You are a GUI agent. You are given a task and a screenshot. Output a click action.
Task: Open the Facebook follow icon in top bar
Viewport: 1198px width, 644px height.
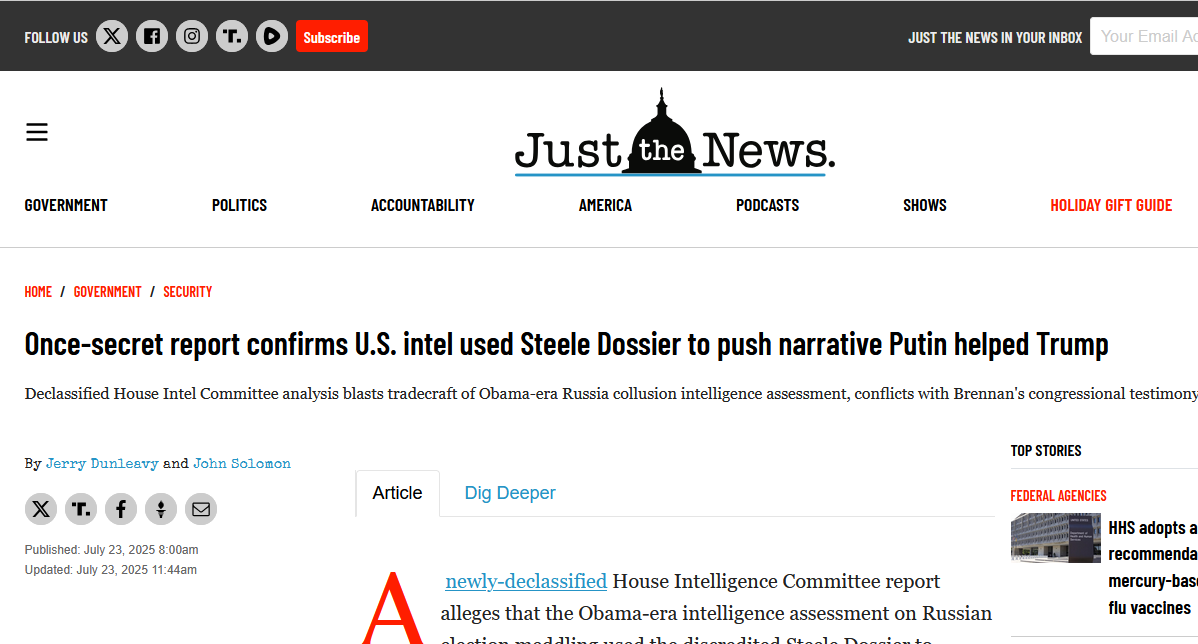tap(152, 36)
